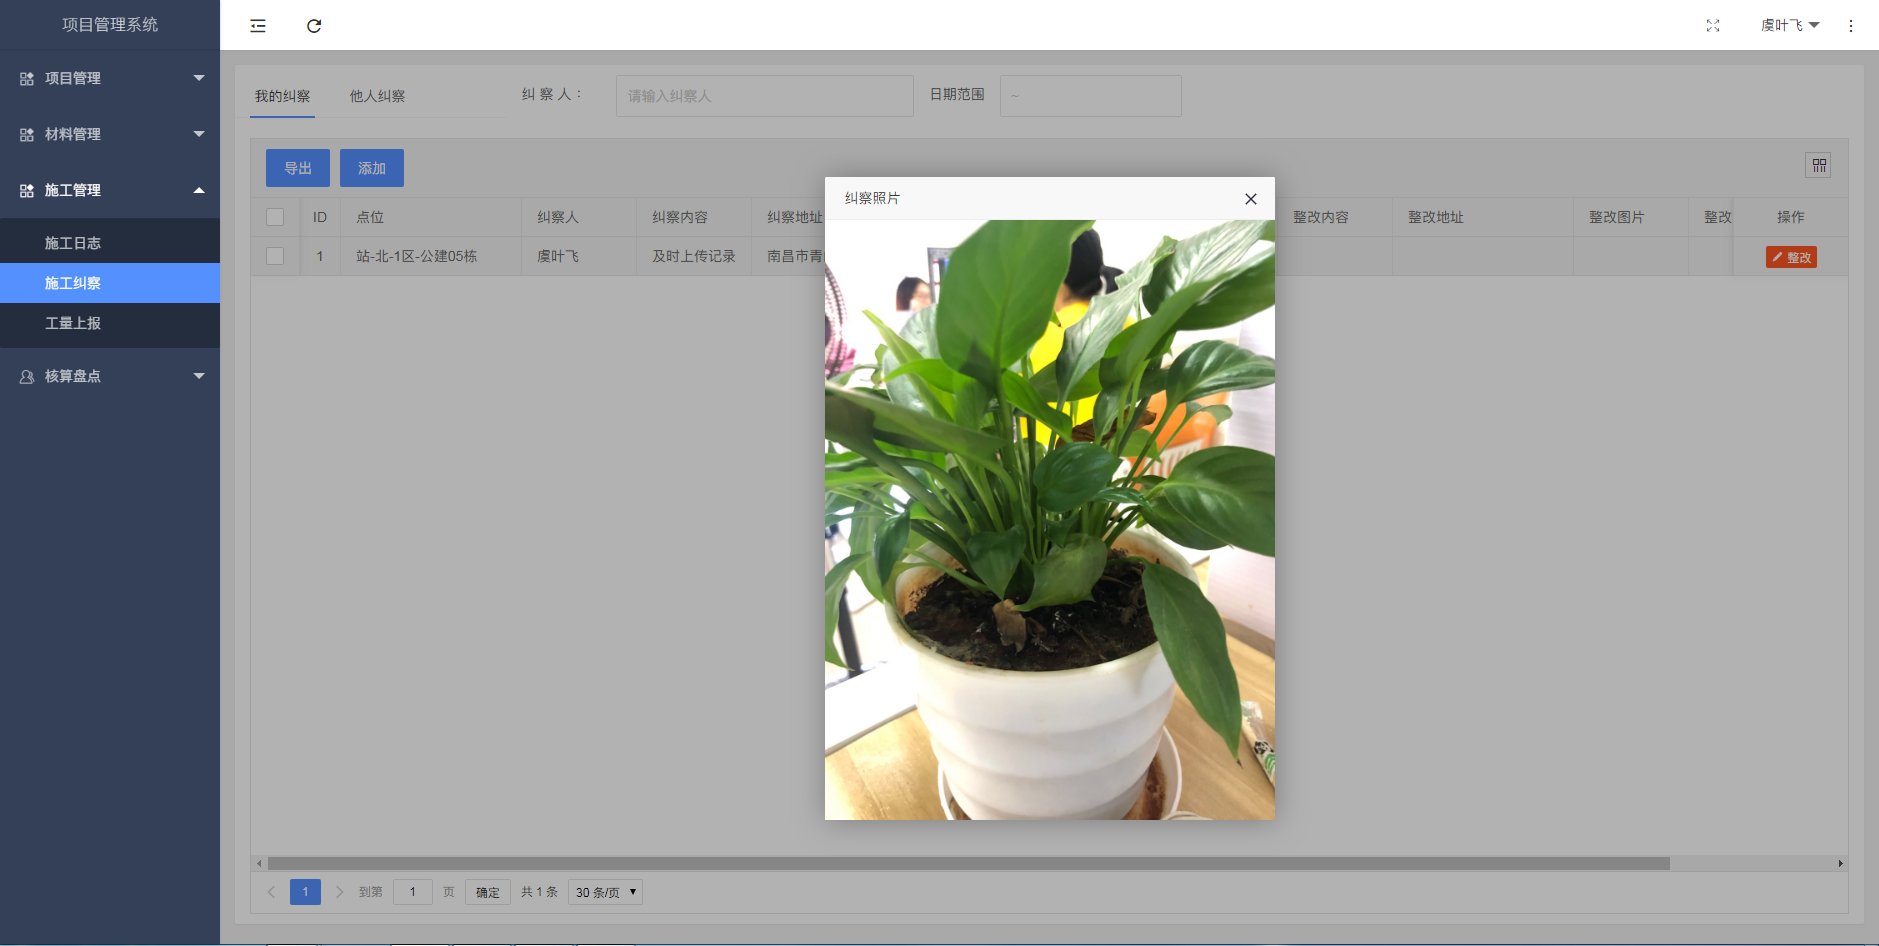Screen dimensions: 1879x946
Task: Focus the 纠察人 search input field
Action: point(765,96)
